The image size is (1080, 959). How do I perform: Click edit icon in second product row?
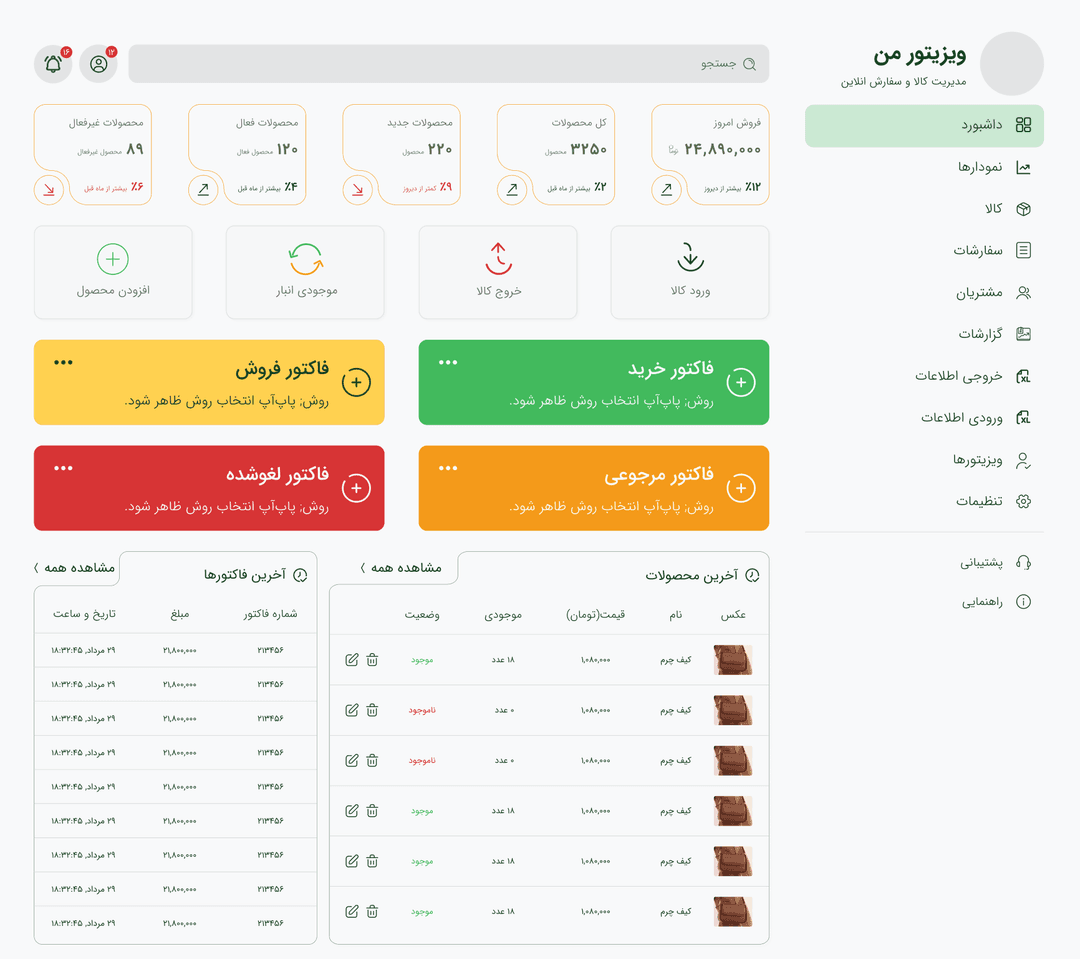click(351, 710)
